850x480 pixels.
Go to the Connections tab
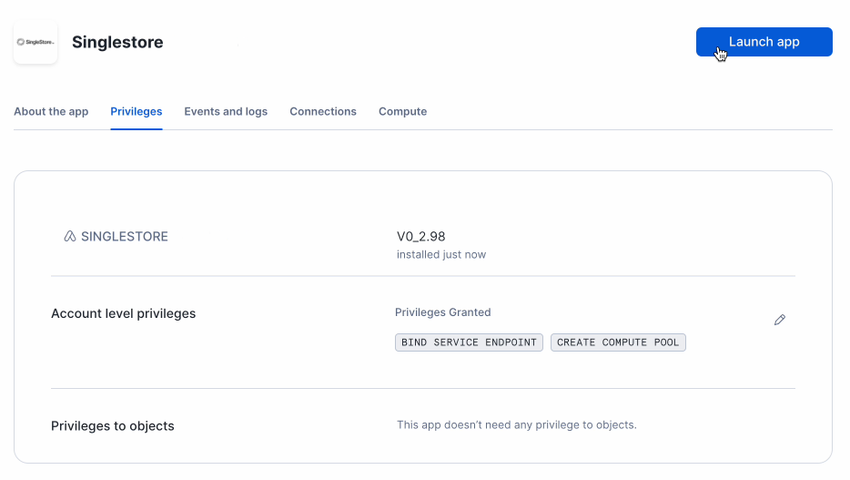[323, 112]
